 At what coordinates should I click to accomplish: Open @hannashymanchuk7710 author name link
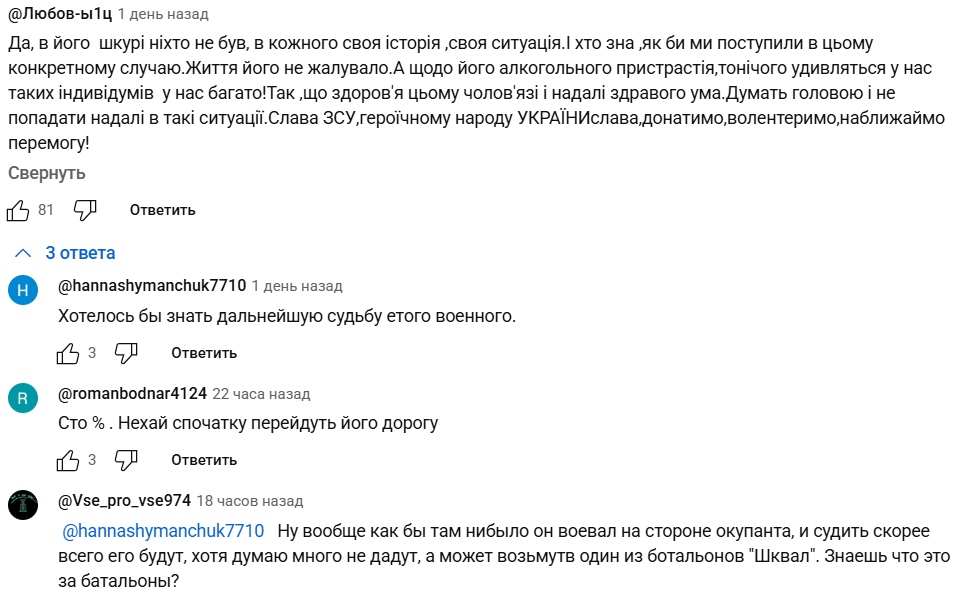click(x=152, y=286)
